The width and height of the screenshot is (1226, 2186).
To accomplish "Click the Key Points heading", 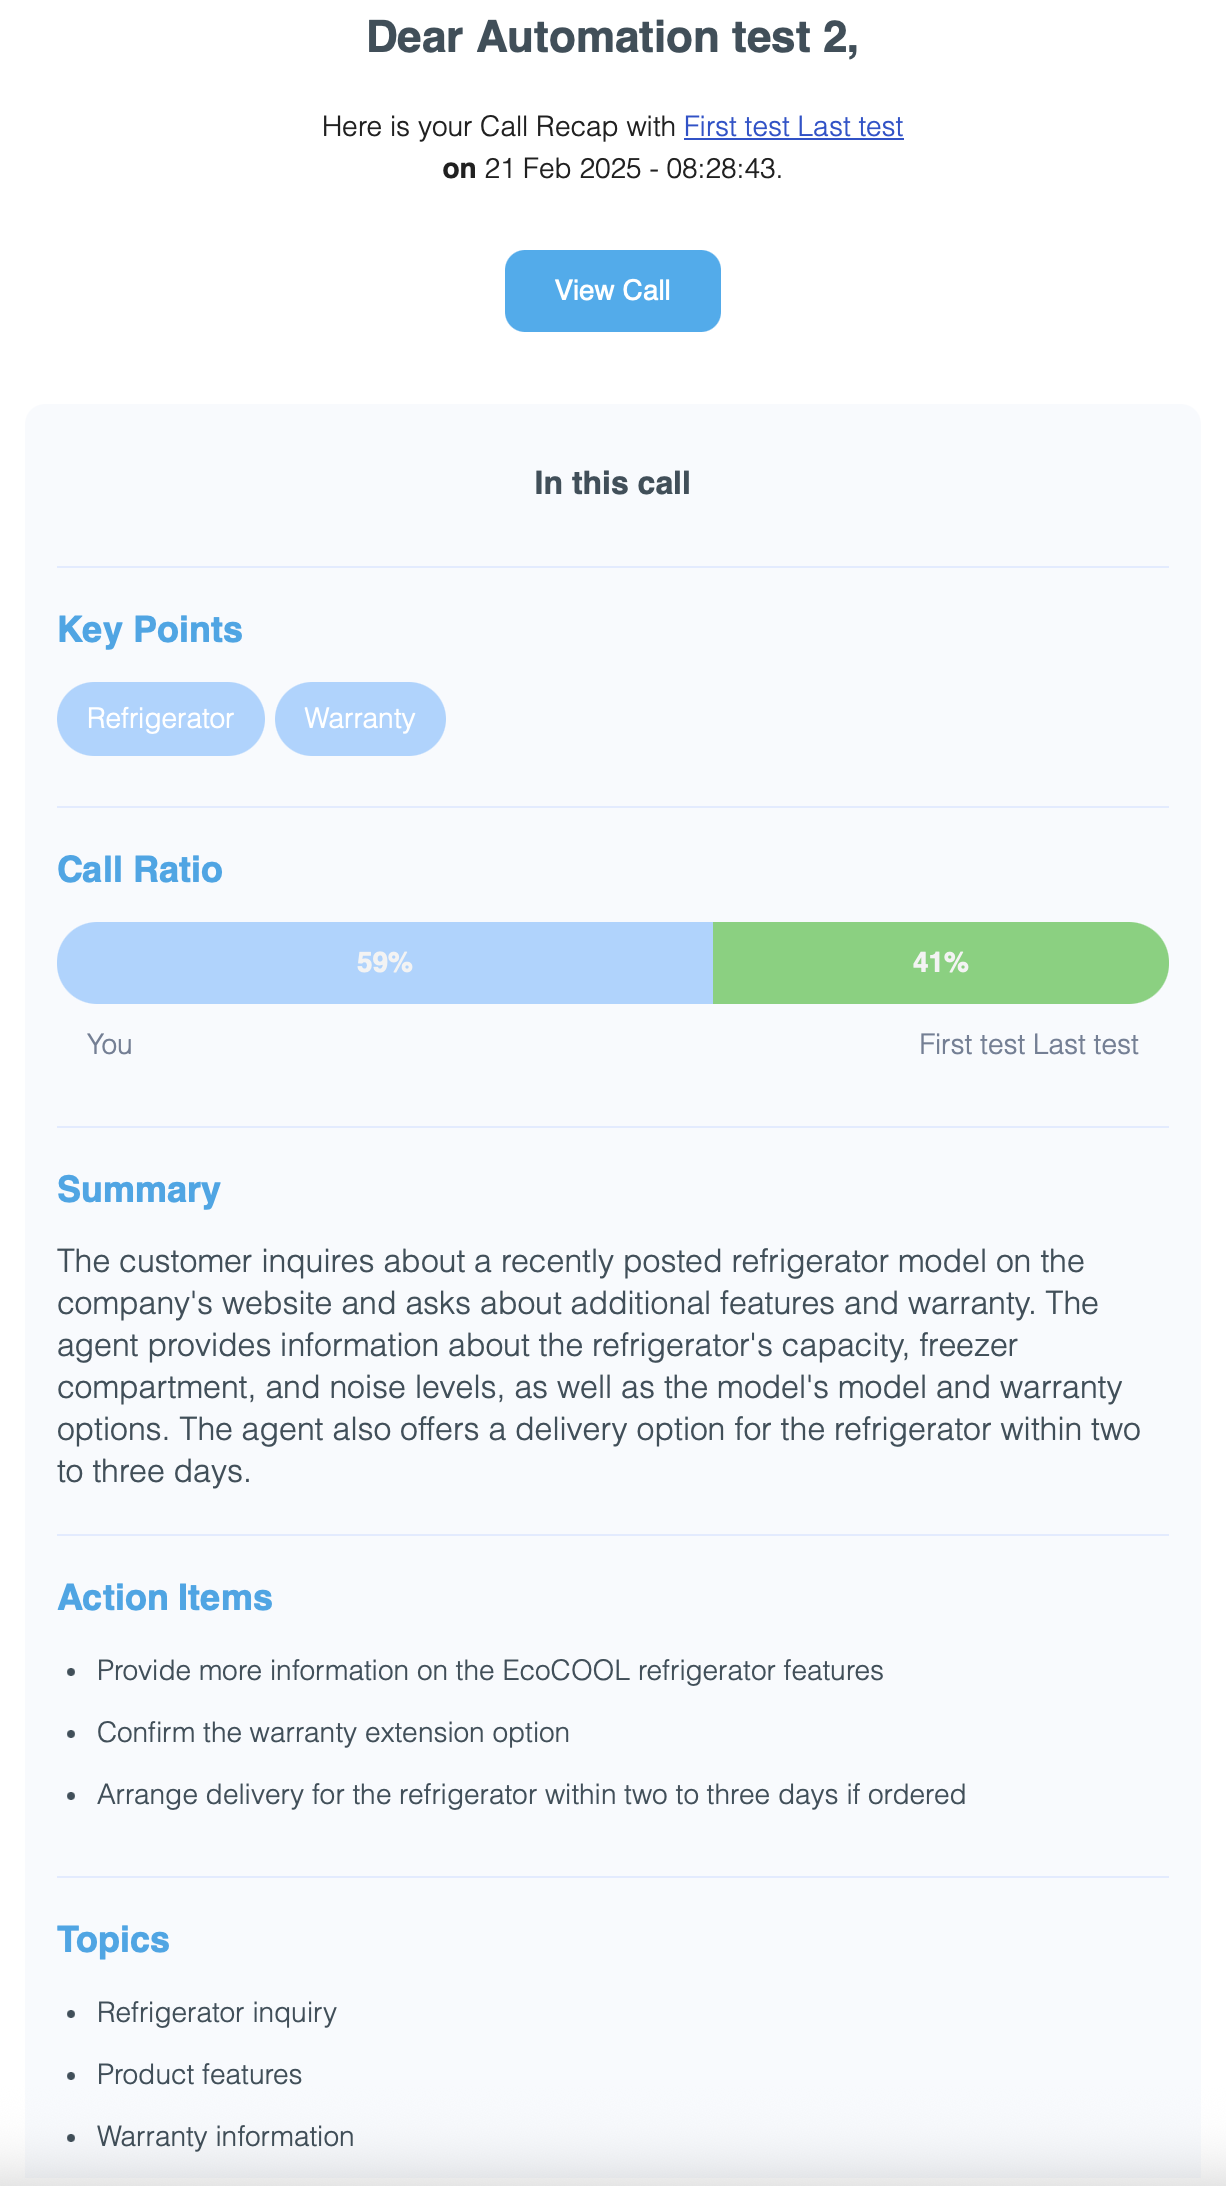I will [150, 630].
